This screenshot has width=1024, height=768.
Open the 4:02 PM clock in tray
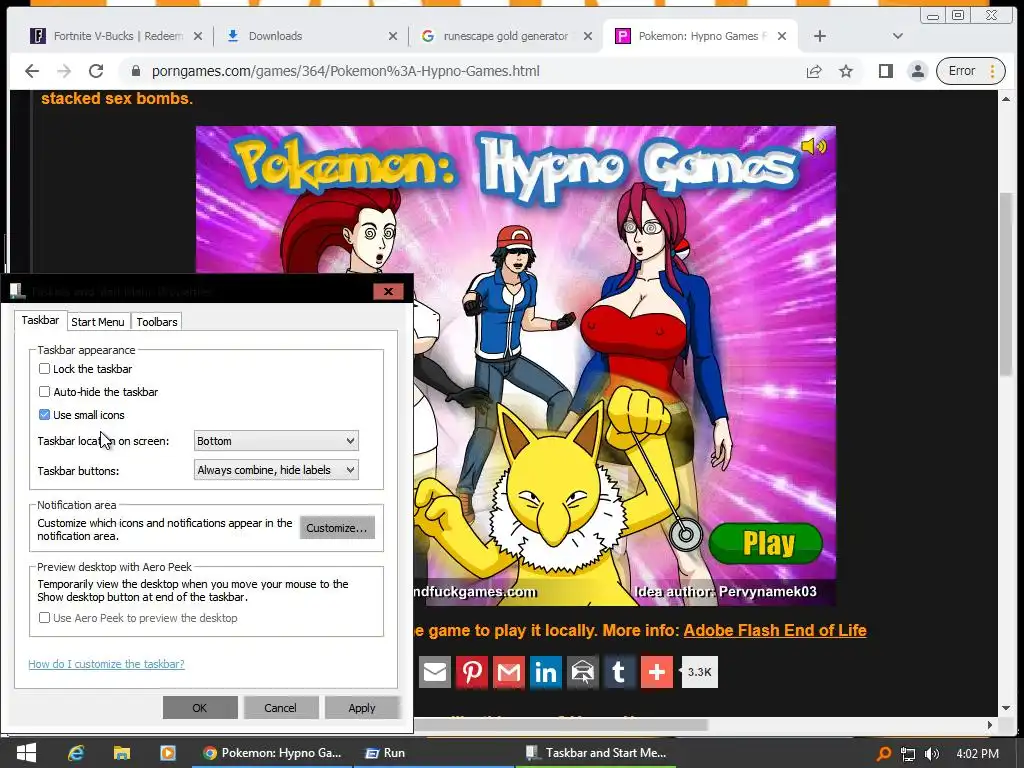pos(977,754)
